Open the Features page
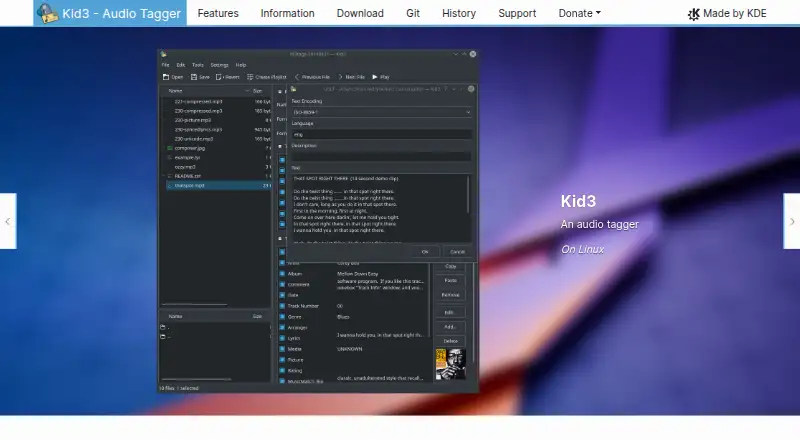800x440 pixels. (218, 13)
